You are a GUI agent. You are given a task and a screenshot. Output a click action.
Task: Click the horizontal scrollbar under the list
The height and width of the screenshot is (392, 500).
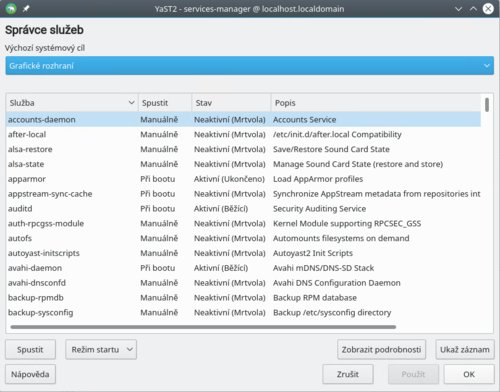[x=203, y=327]
